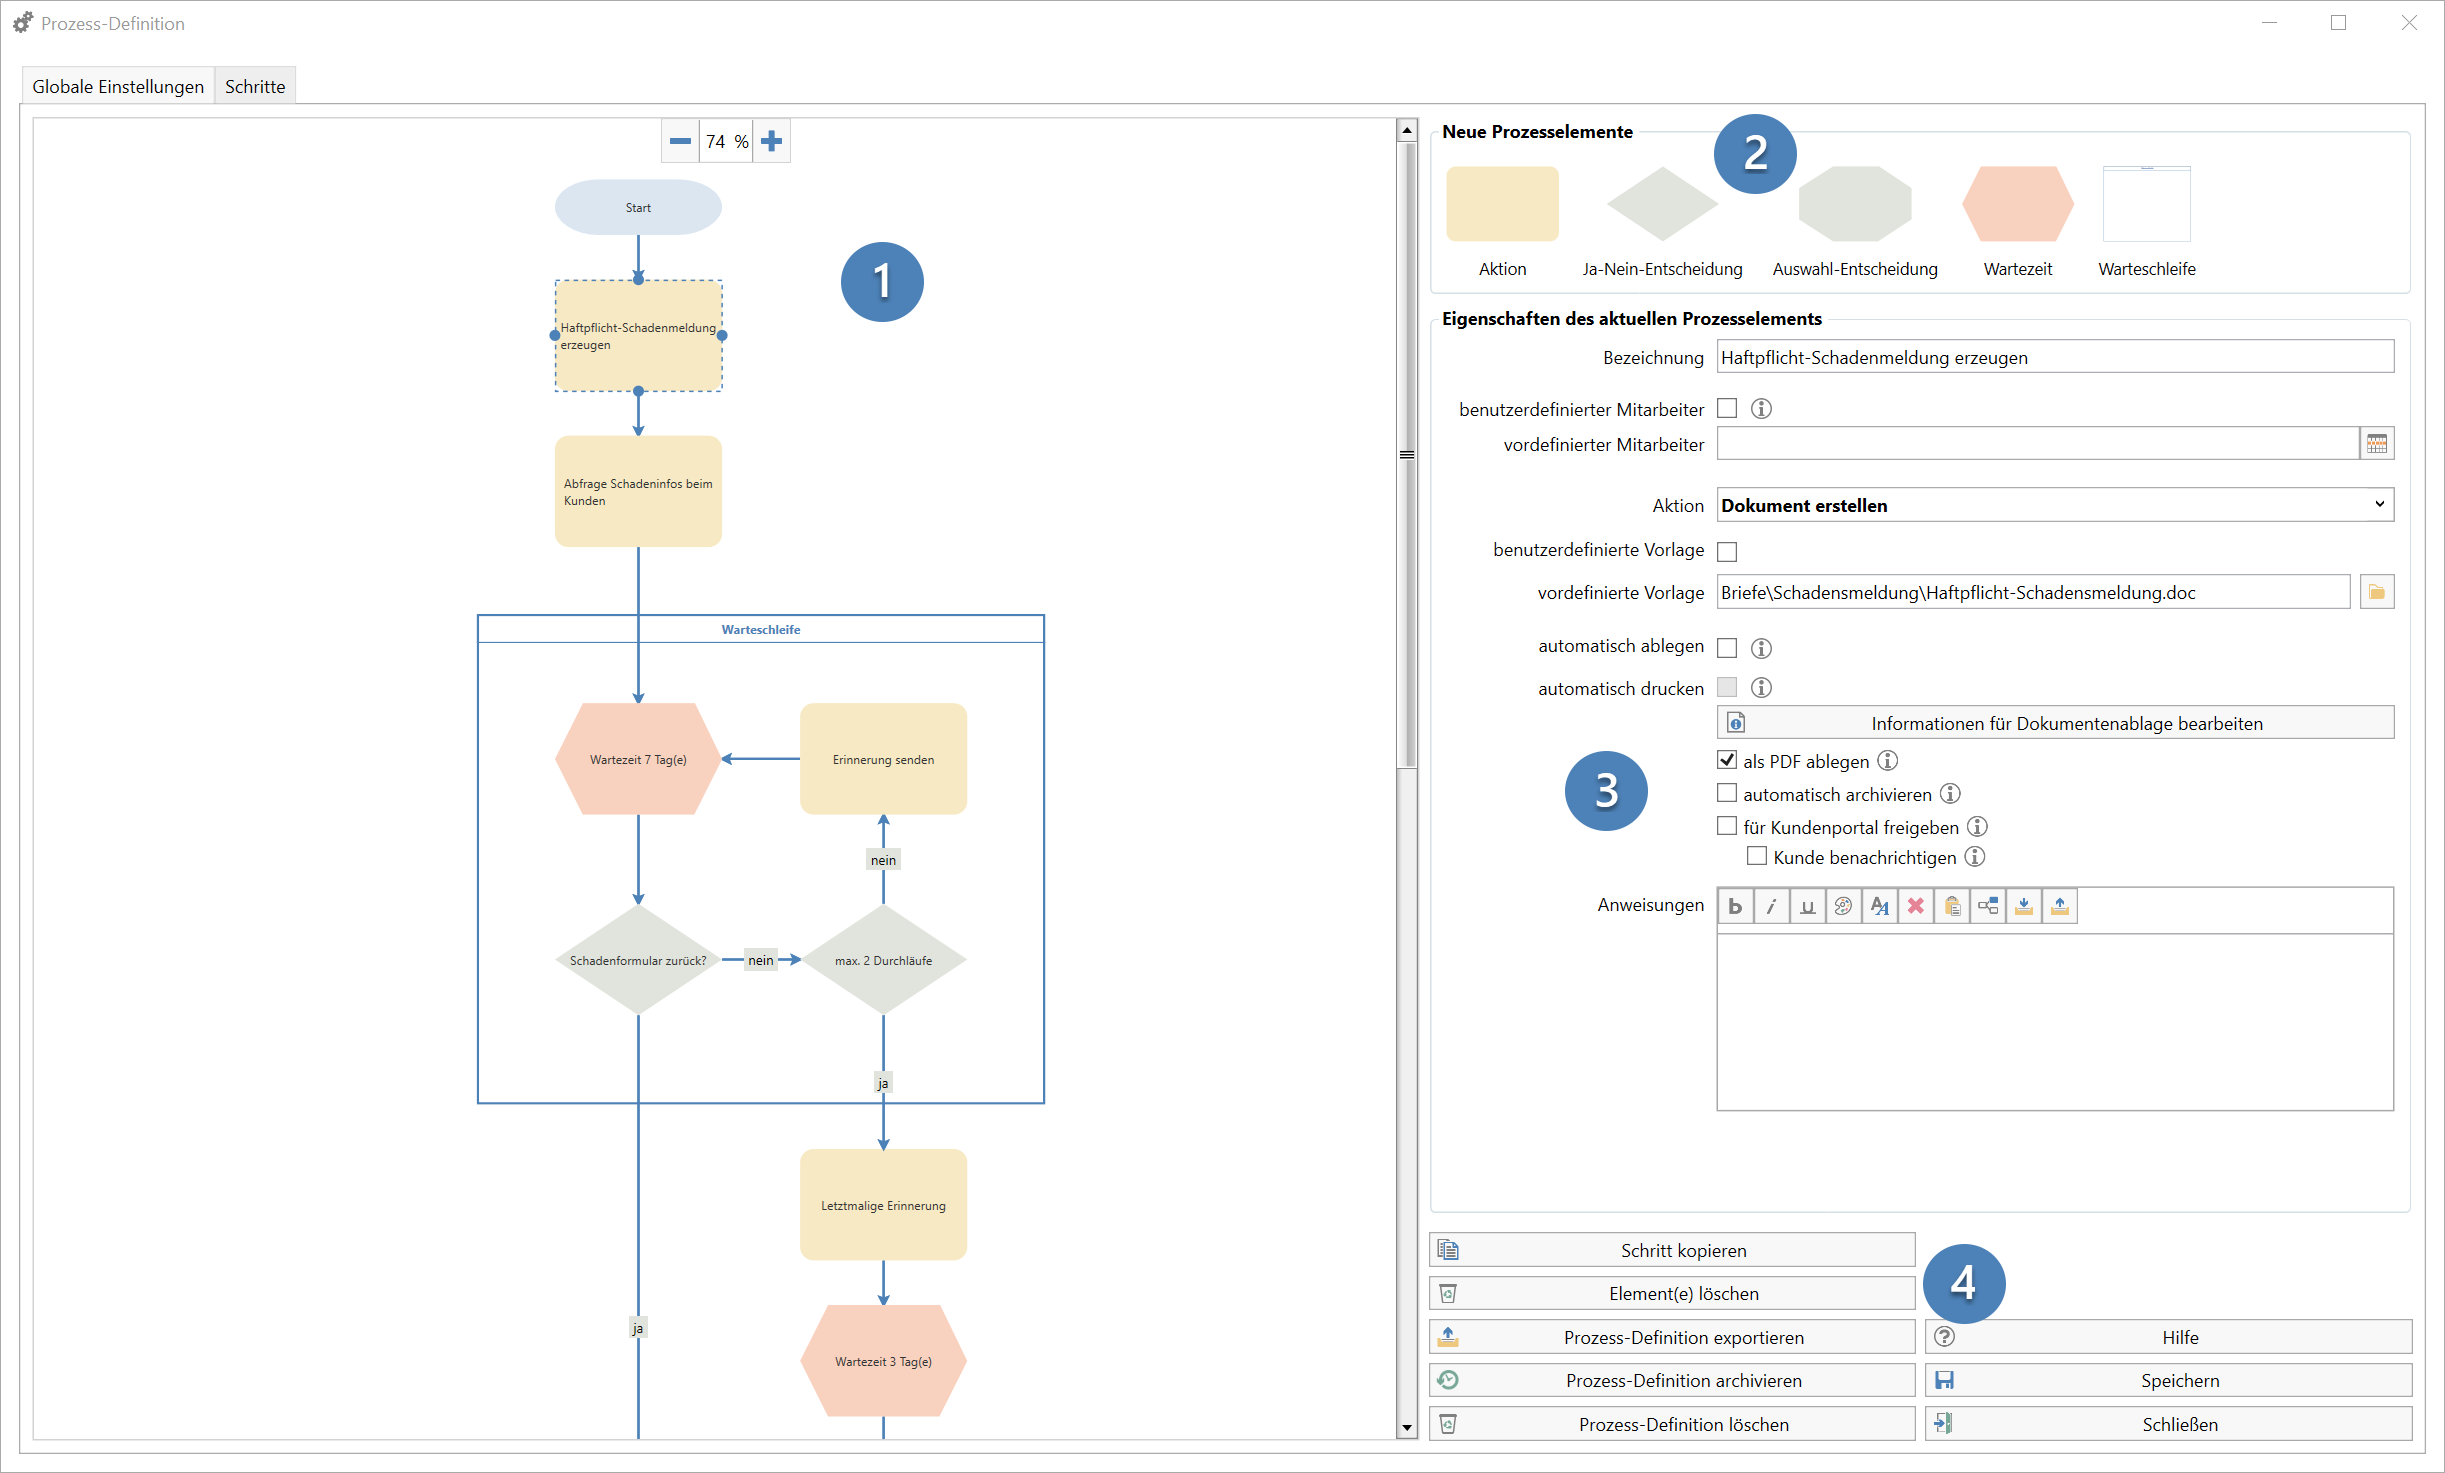
Task: Open employee picker next to vordefinierter Mitarbeiter
Action: click(x=2377, y=444)
